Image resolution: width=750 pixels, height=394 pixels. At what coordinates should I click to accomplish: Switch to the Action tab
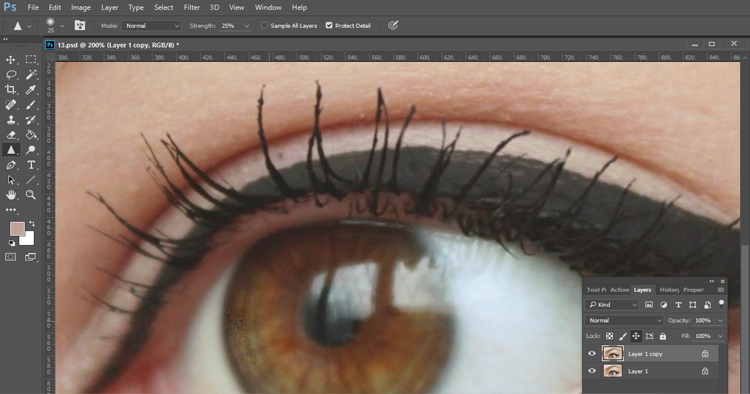(x=619, y=290)
